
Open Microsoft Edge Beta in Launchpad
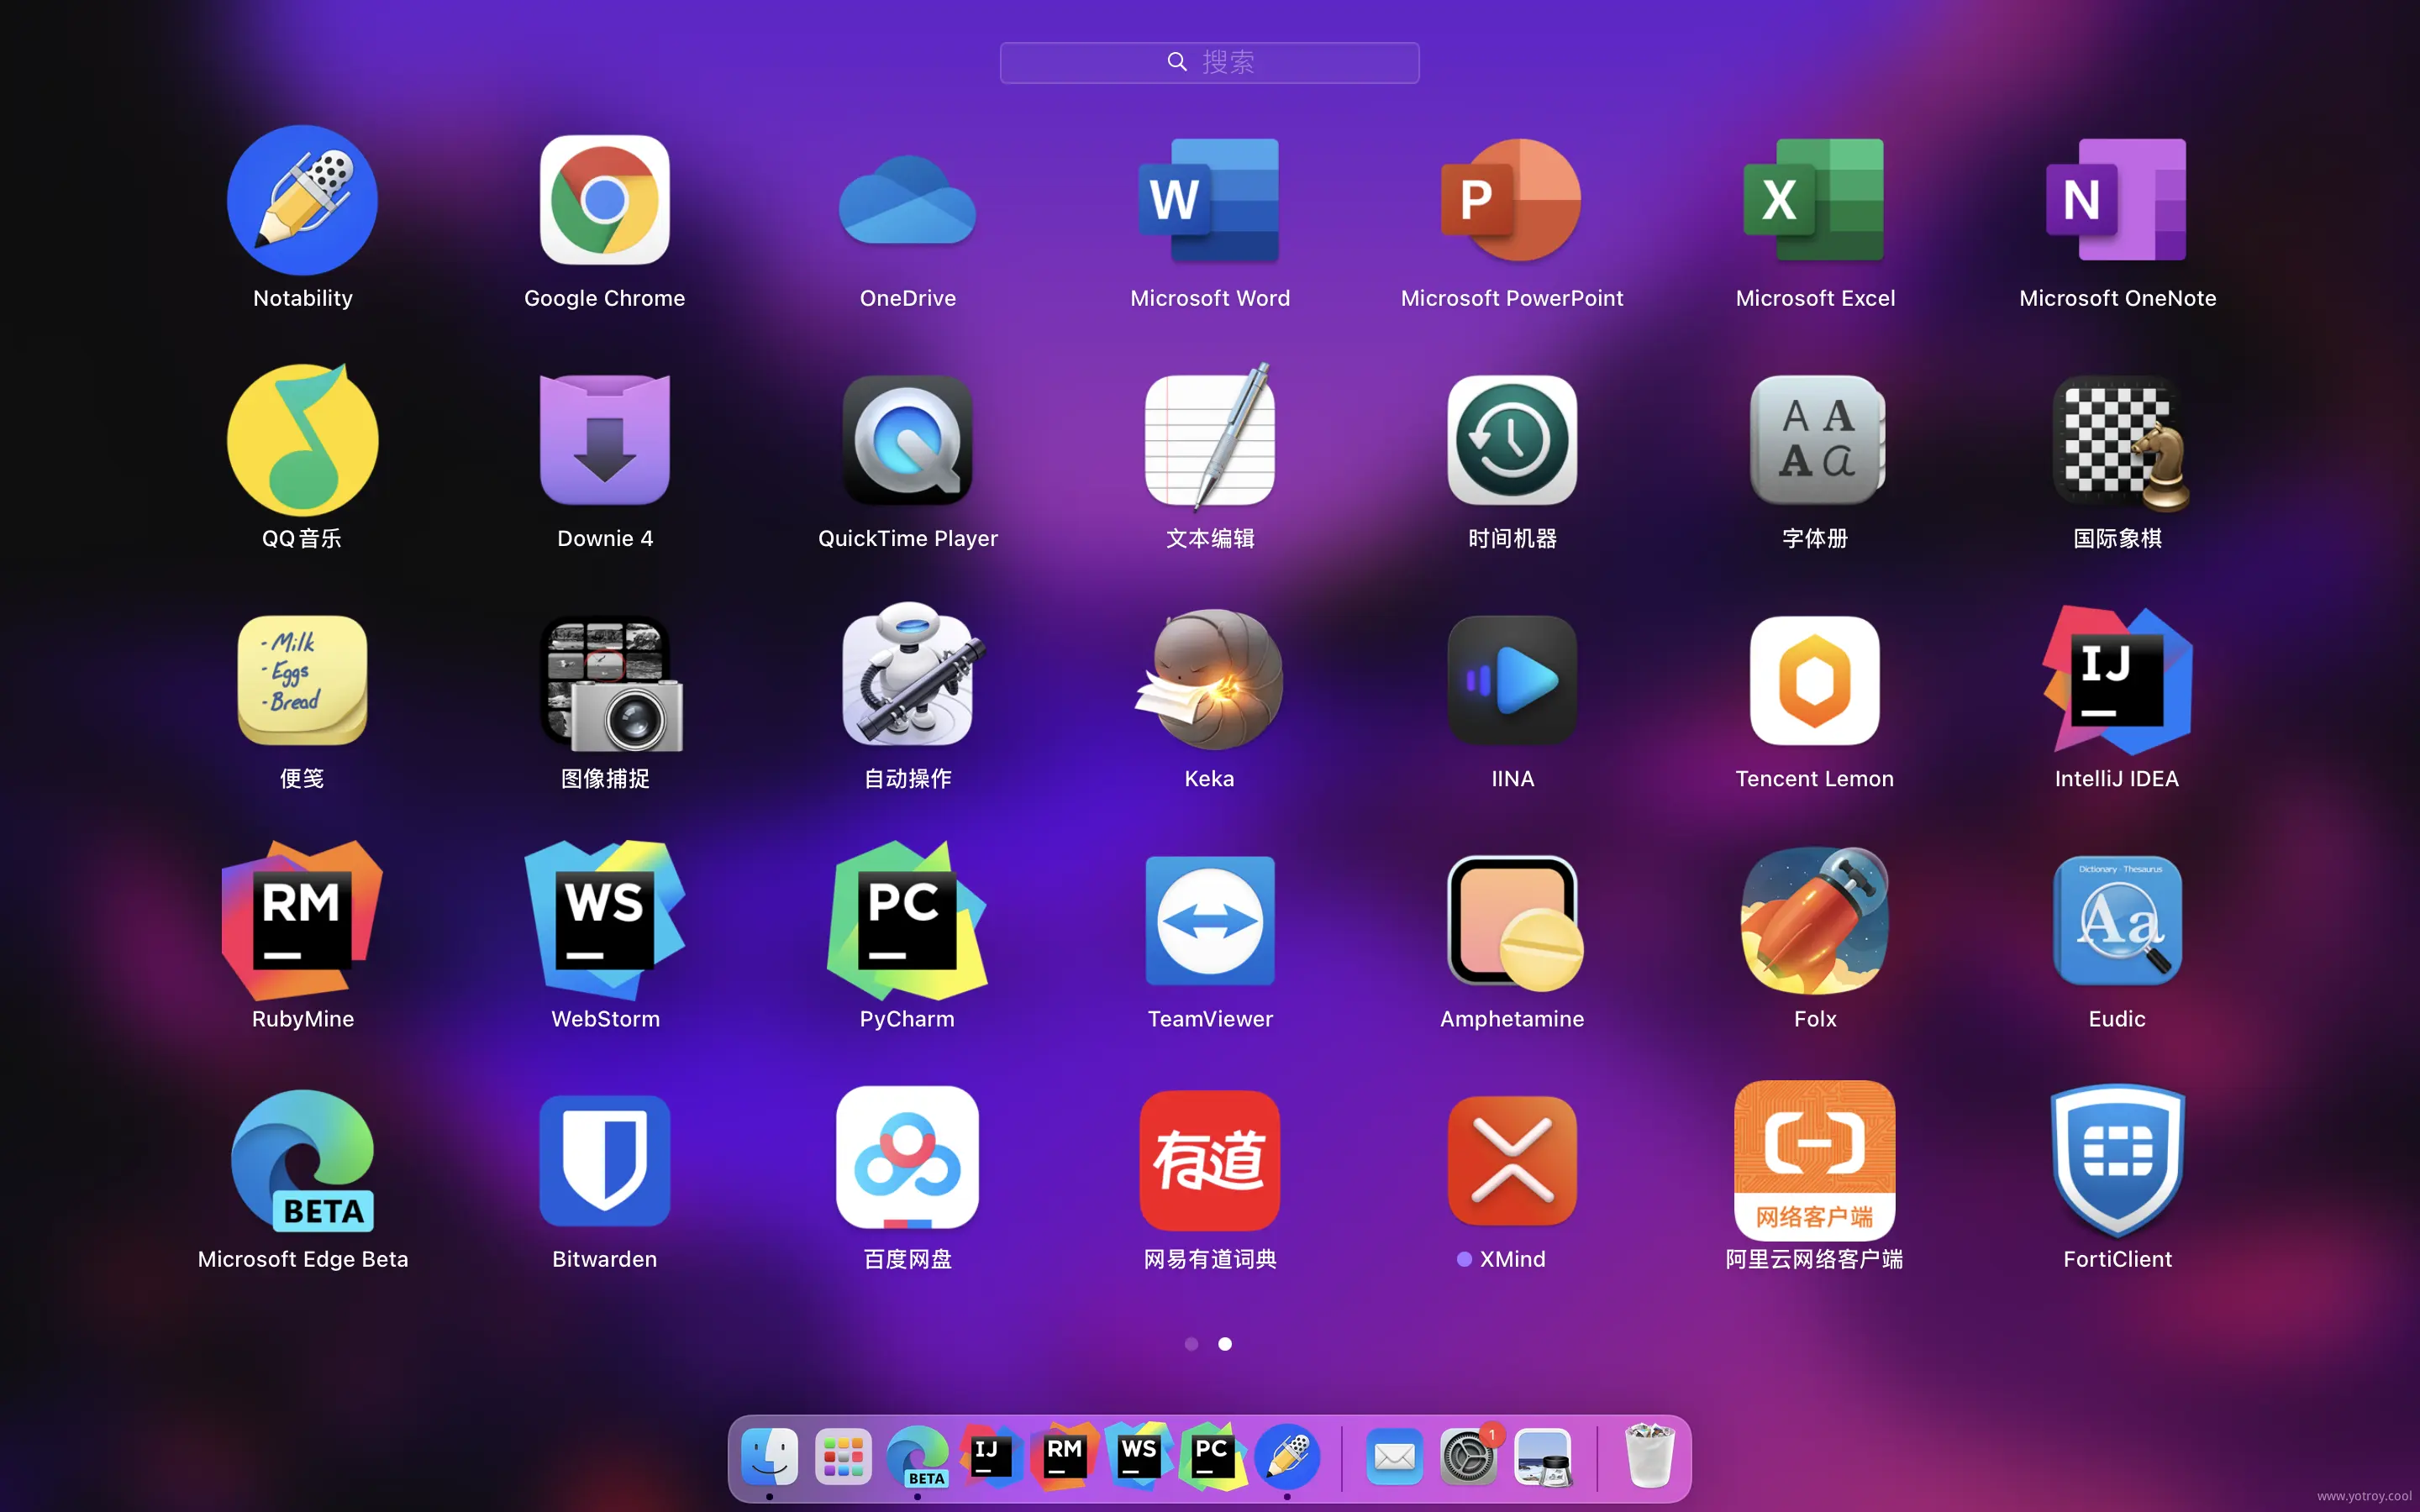pyautogui.click(x=302, y=1161)
